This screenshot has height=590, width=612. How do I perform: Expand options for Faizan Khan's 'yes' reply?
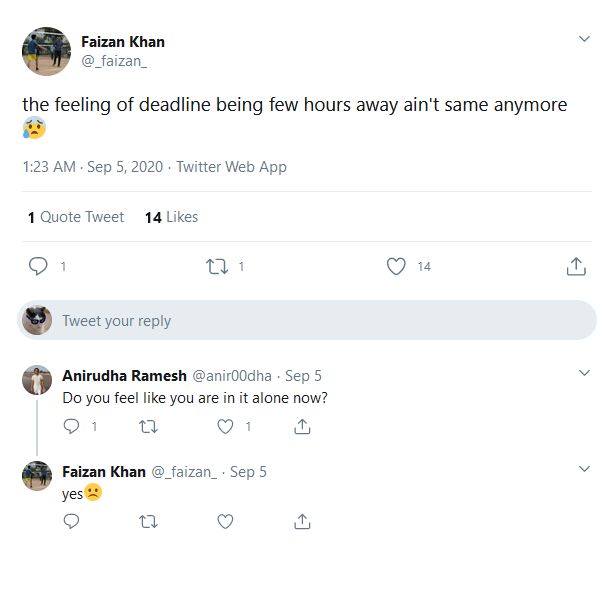(585, 468)
